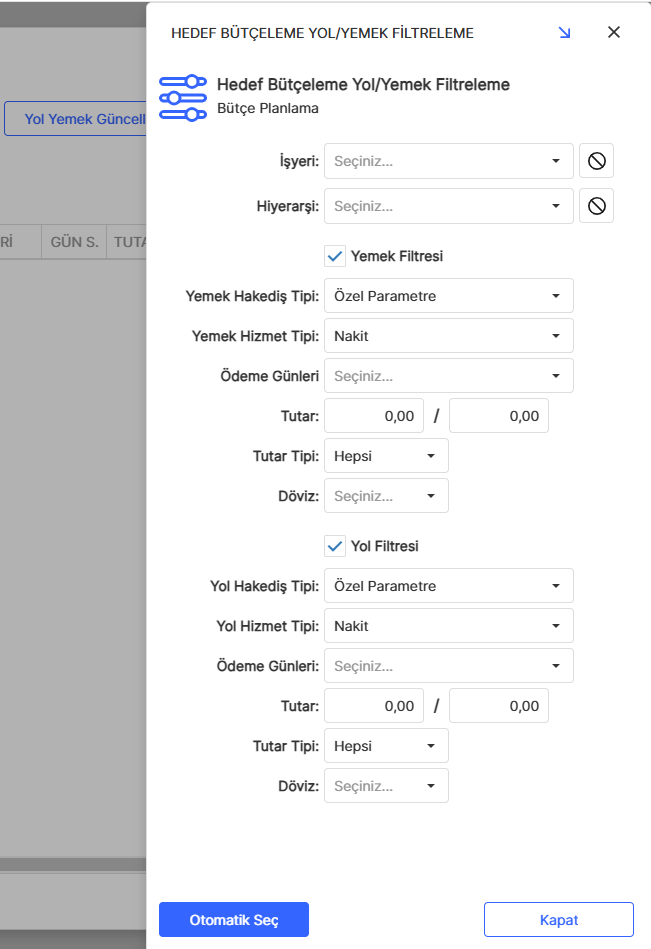
Task: Expand the Yemek Hizmet Tipi dropdown
Action: point(448,336)
